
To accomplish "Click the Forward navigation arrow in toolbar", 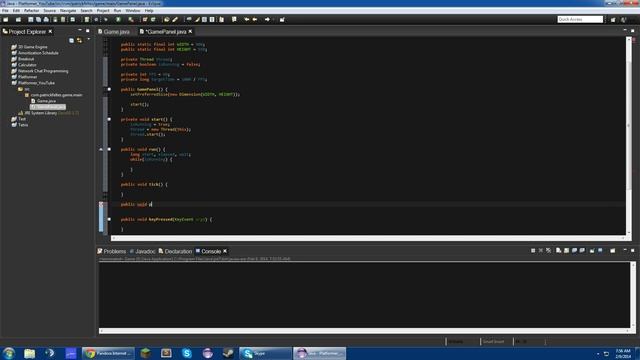I will click(267, 20).
